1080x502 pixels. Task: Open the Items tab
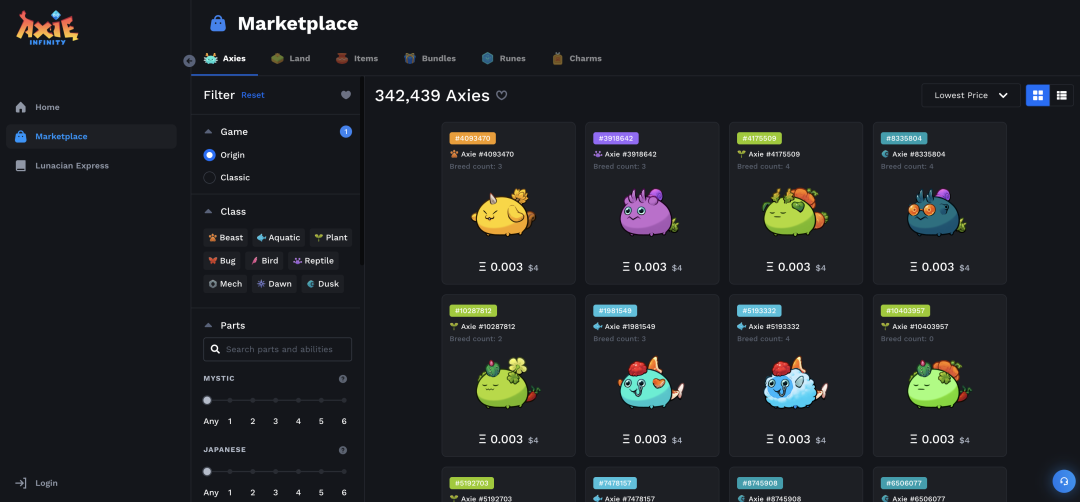pos(357,59)
